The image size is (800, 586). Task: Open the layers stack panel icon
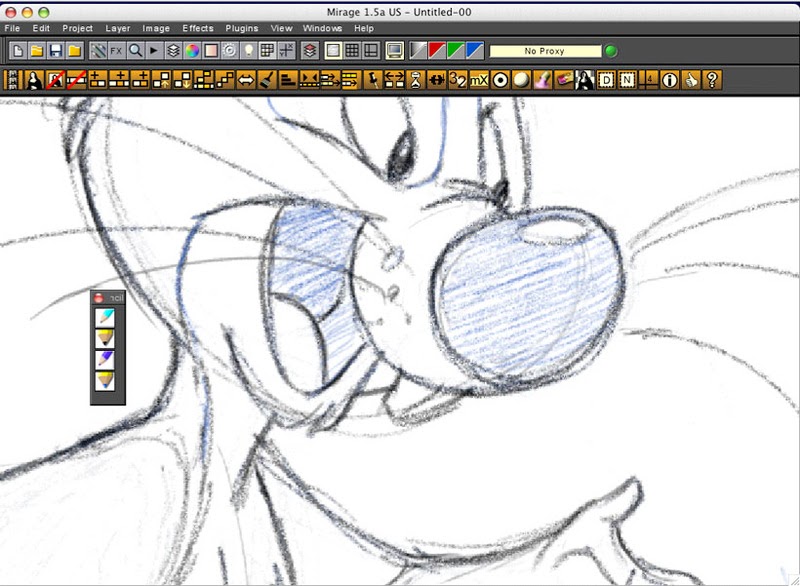[x=173, y=50]
